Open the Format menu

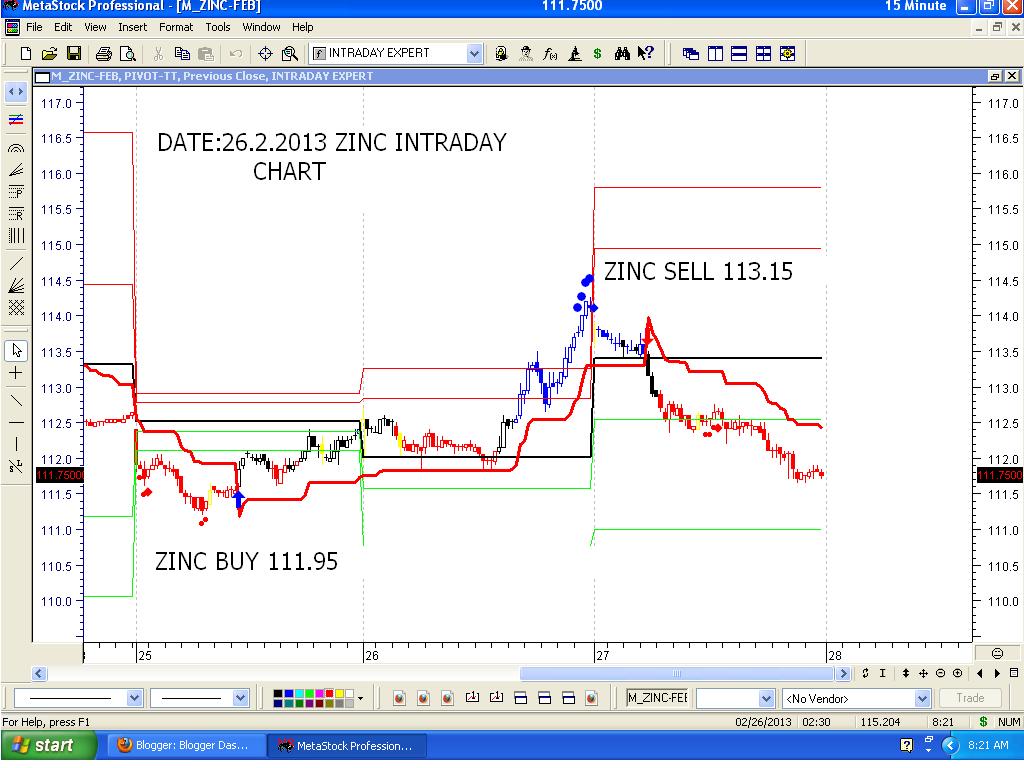click(x=176, y=27)
